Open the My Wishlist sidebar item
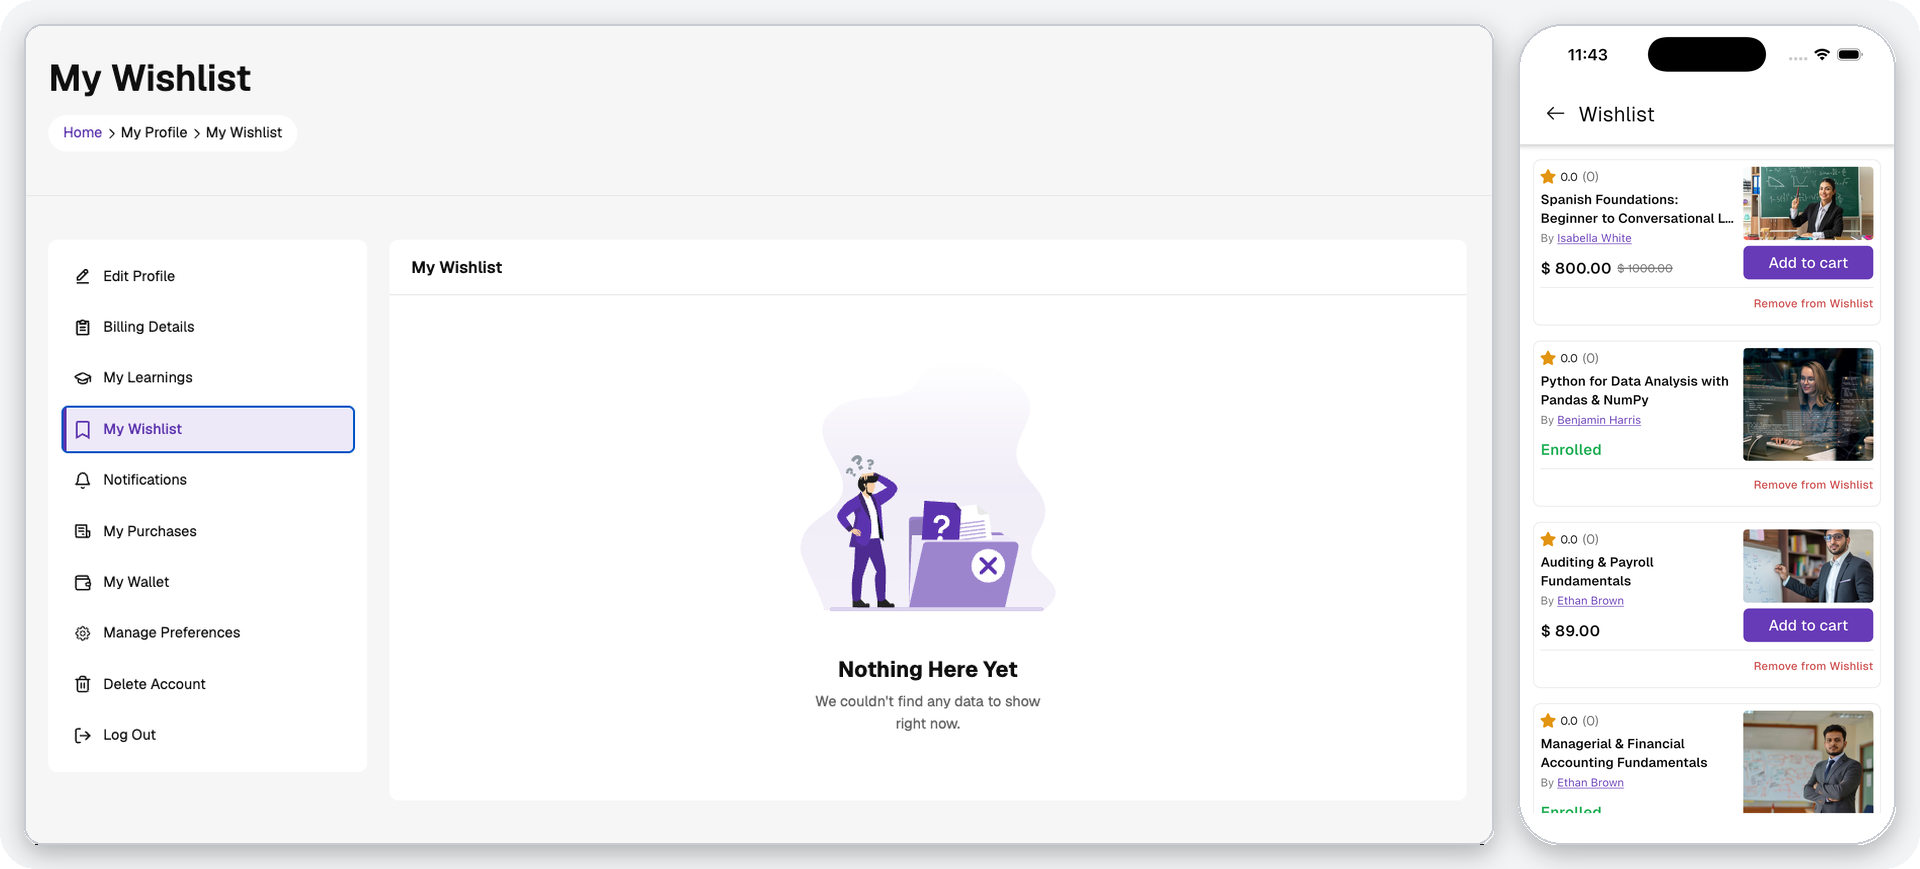The image size is (1920, 869). pos(208,429)
